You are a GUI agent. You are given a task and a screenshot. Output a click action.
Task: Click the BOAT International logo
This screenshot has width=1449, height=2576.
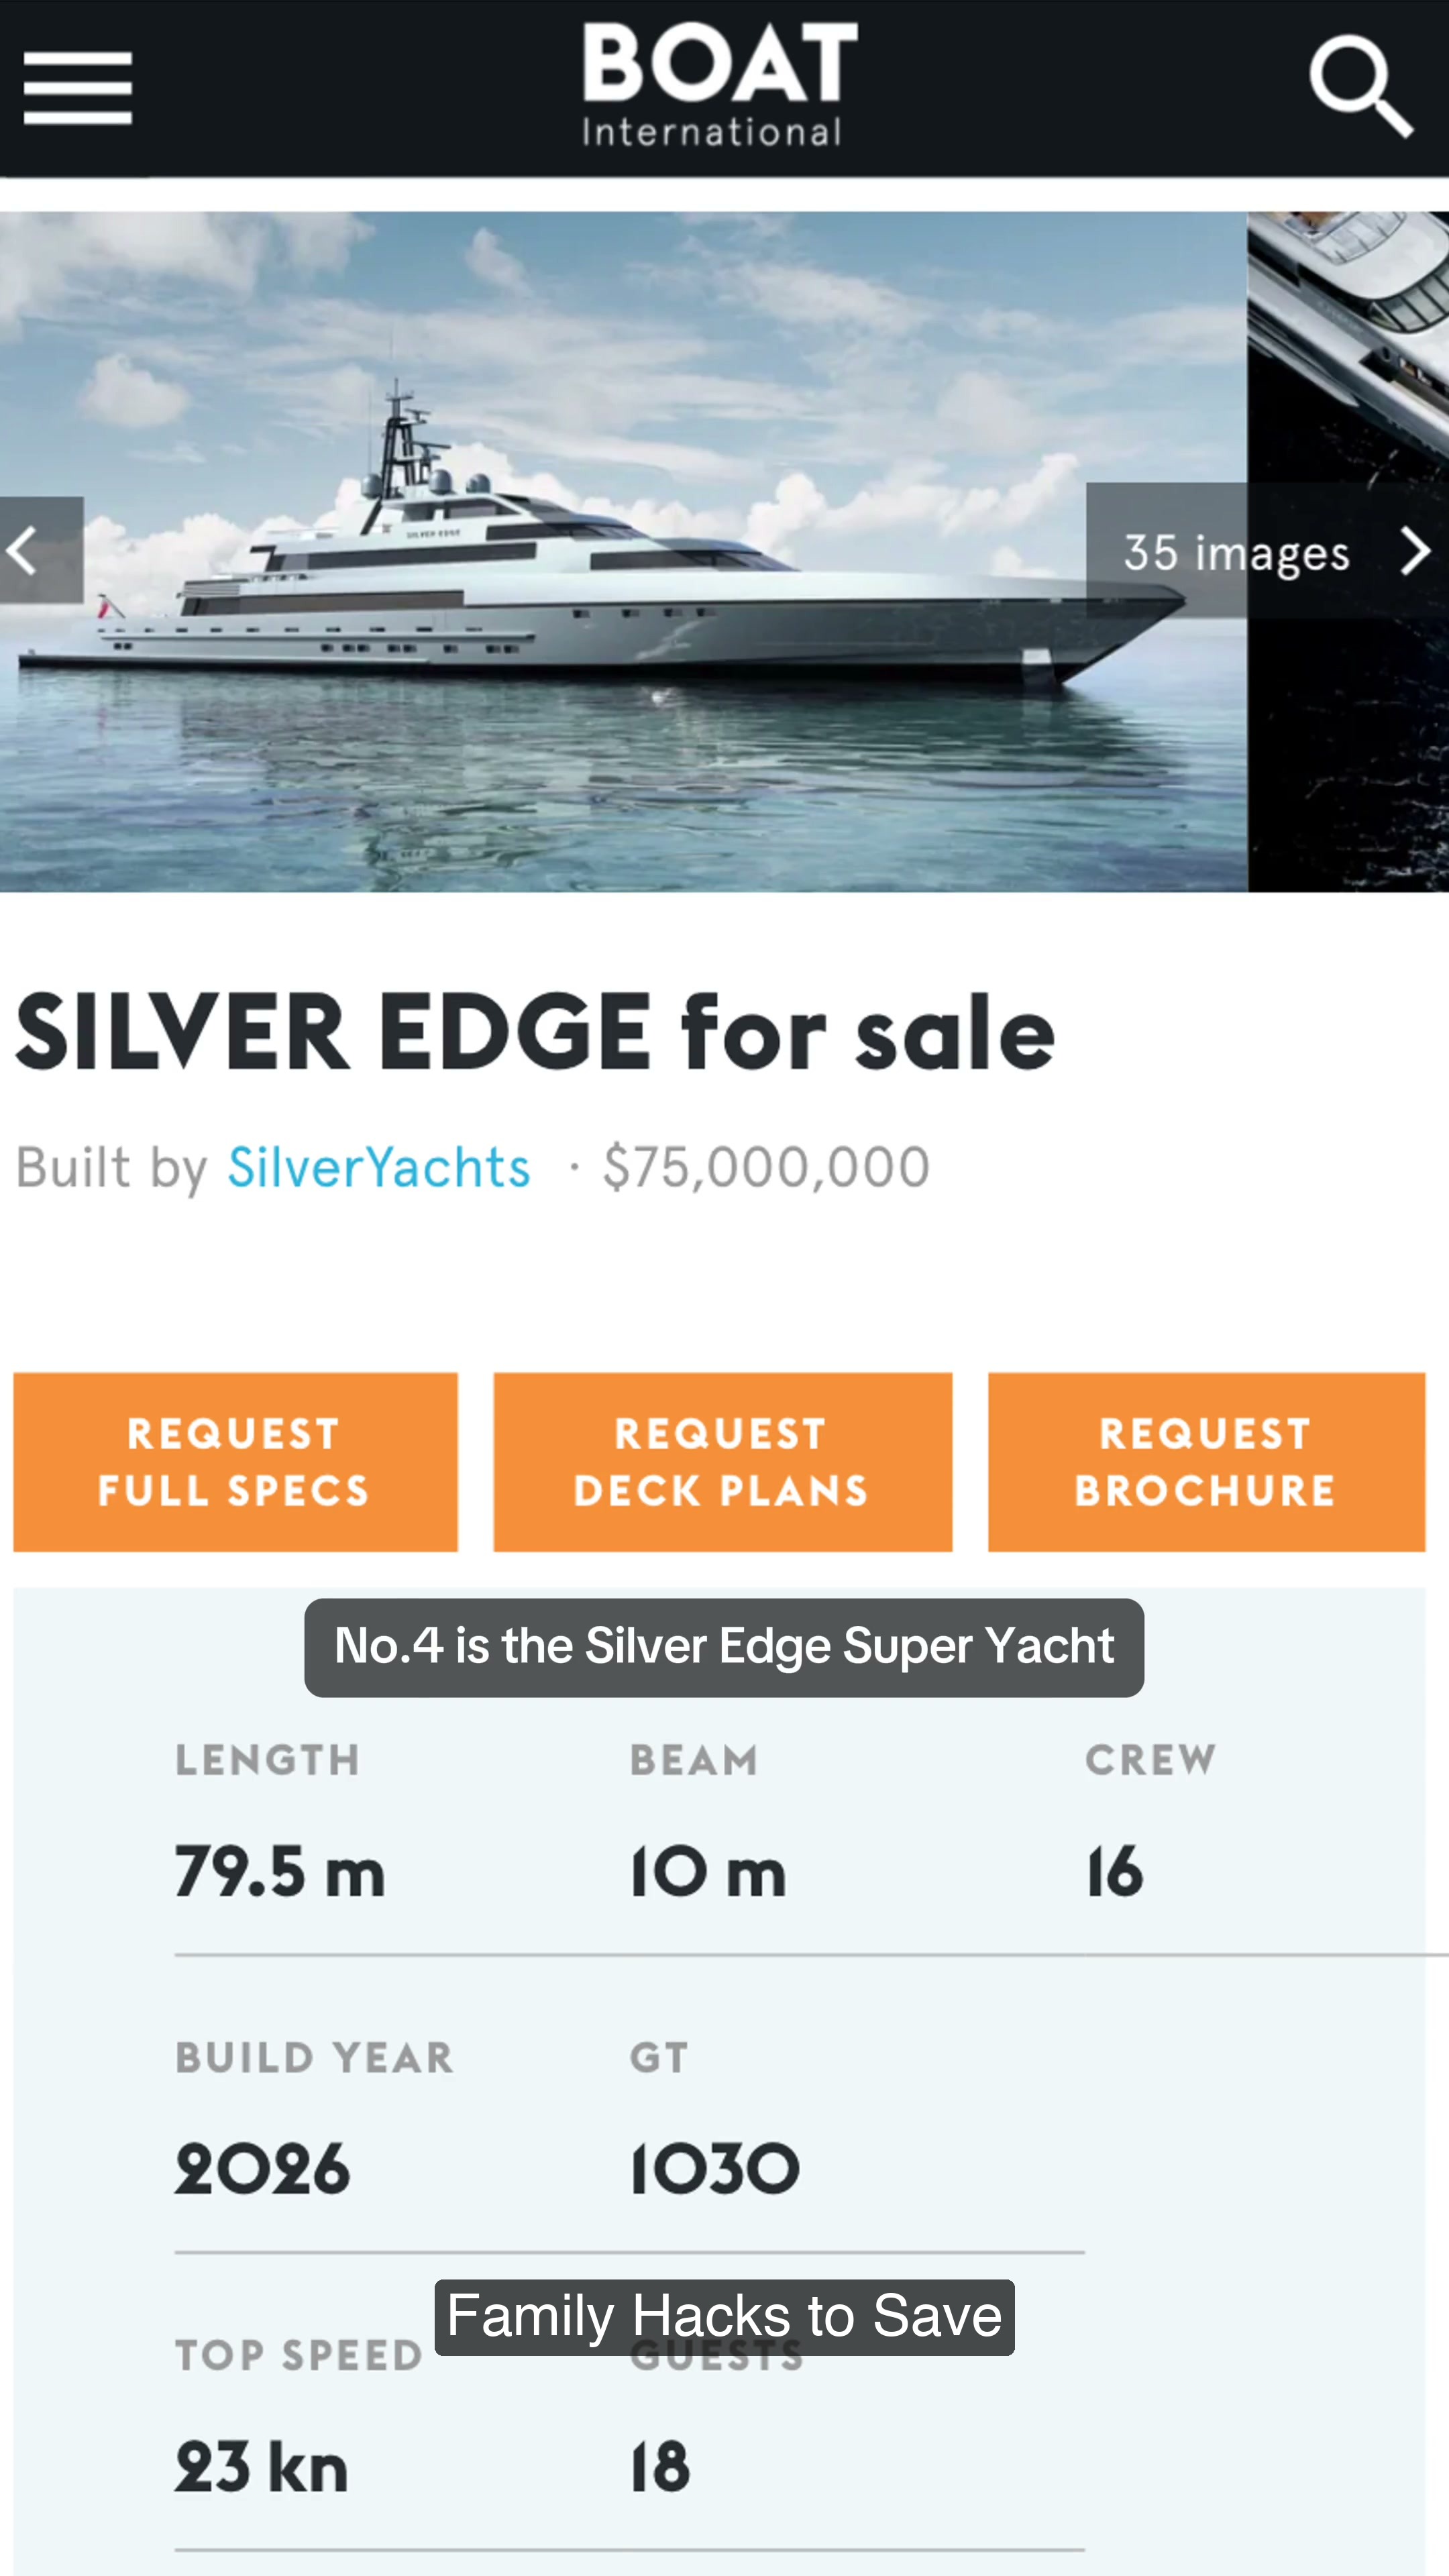pyautogui.click(x=720, y=86)
